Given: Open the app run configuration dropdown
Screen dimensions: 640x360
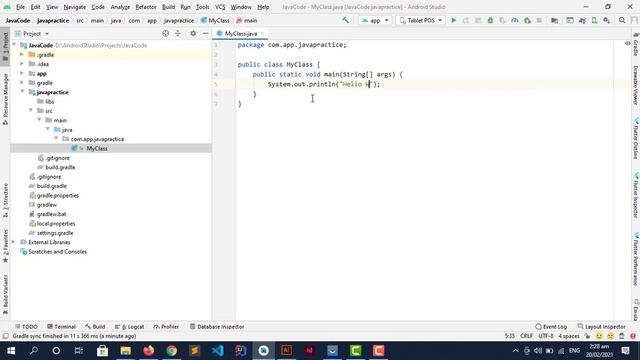Looking at the screenshot, I should 375,20.
